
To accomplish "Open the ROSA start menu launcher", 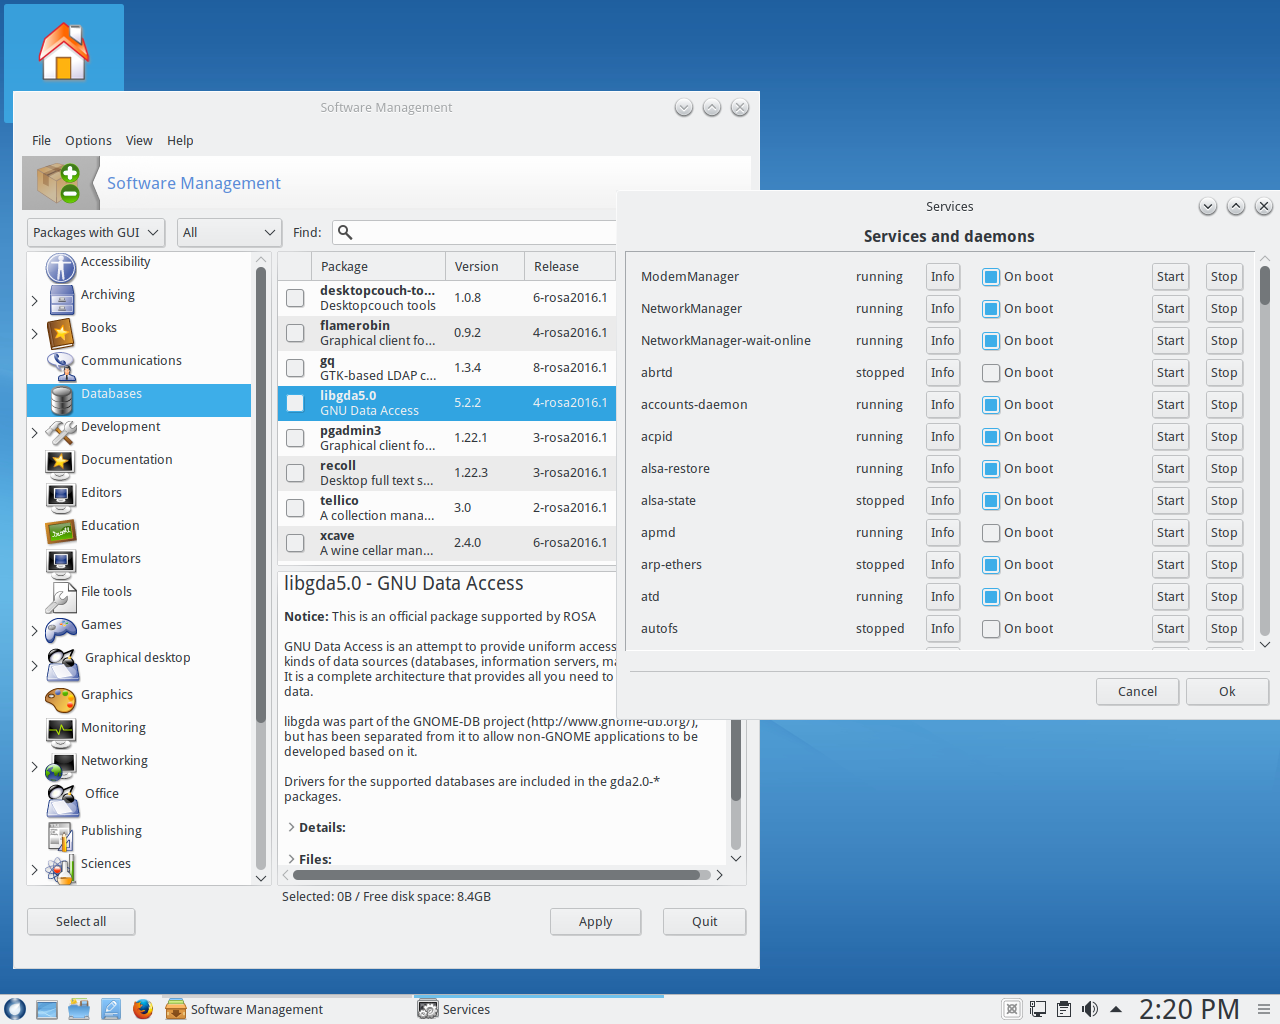I will [x=14, y=1009].
